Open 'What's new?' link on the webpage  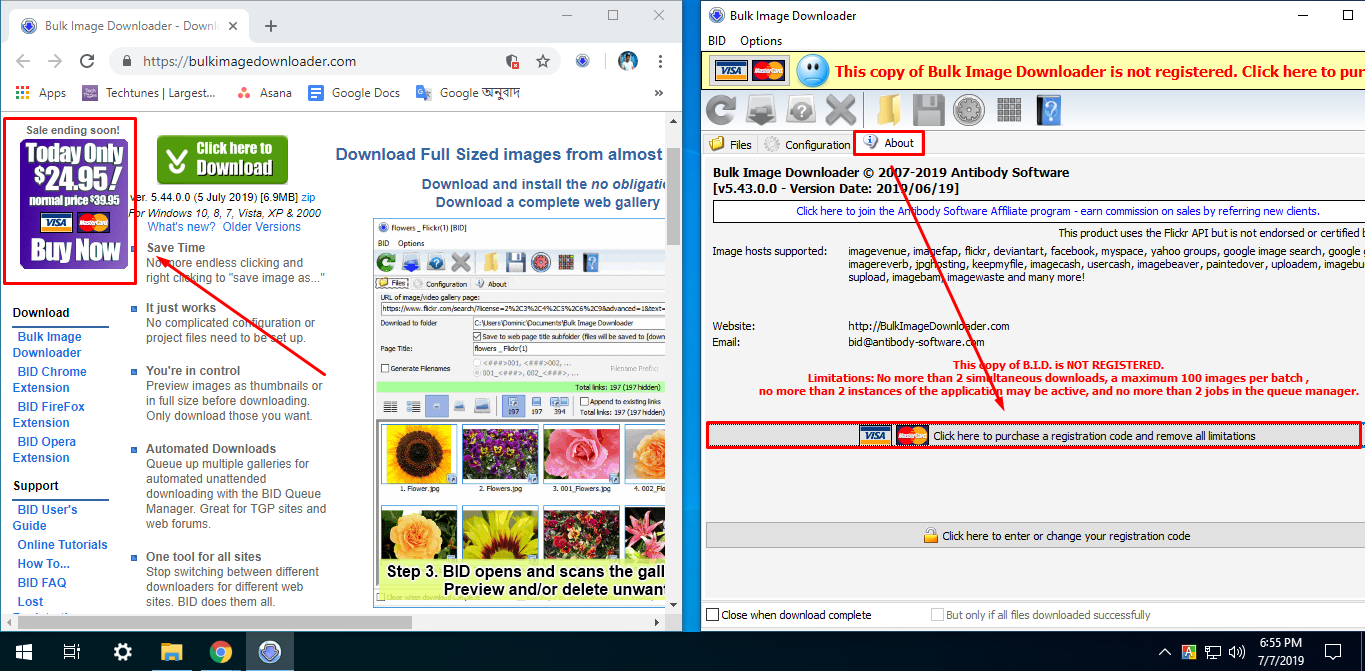point(181,227)
